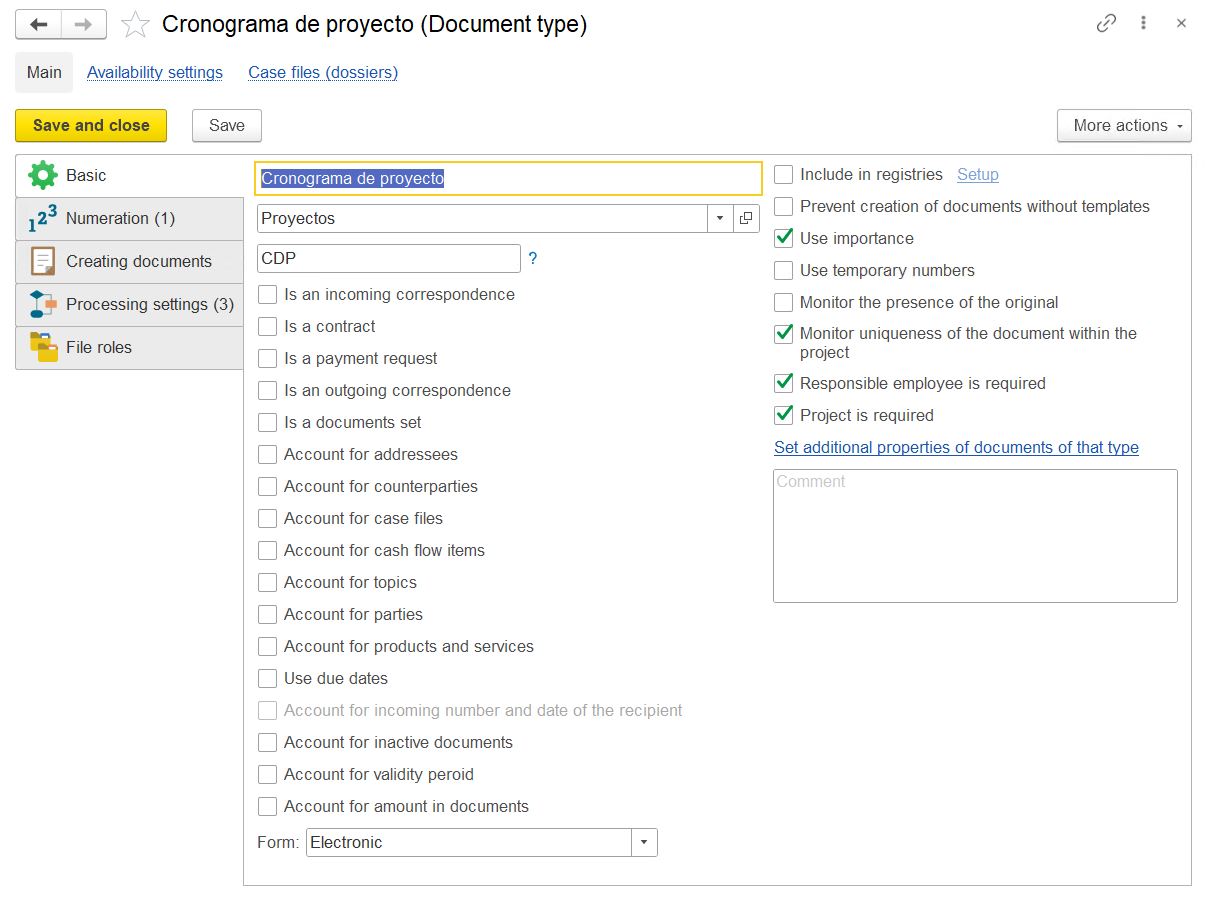
Task: Enable the Is a contract checkbox
Action: [x=267, y=326]
